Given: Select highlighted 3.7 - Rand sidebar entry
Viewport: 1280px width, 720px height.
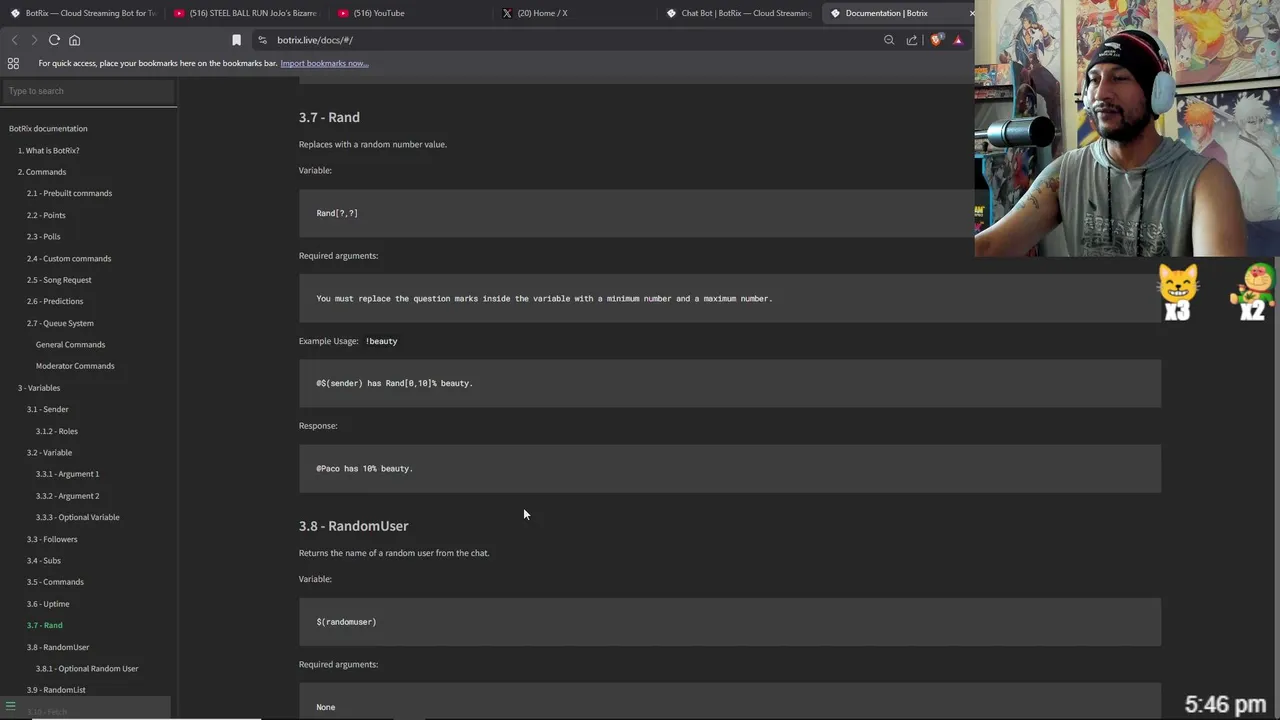Looking at the screenshot, I should pos(45,625).
